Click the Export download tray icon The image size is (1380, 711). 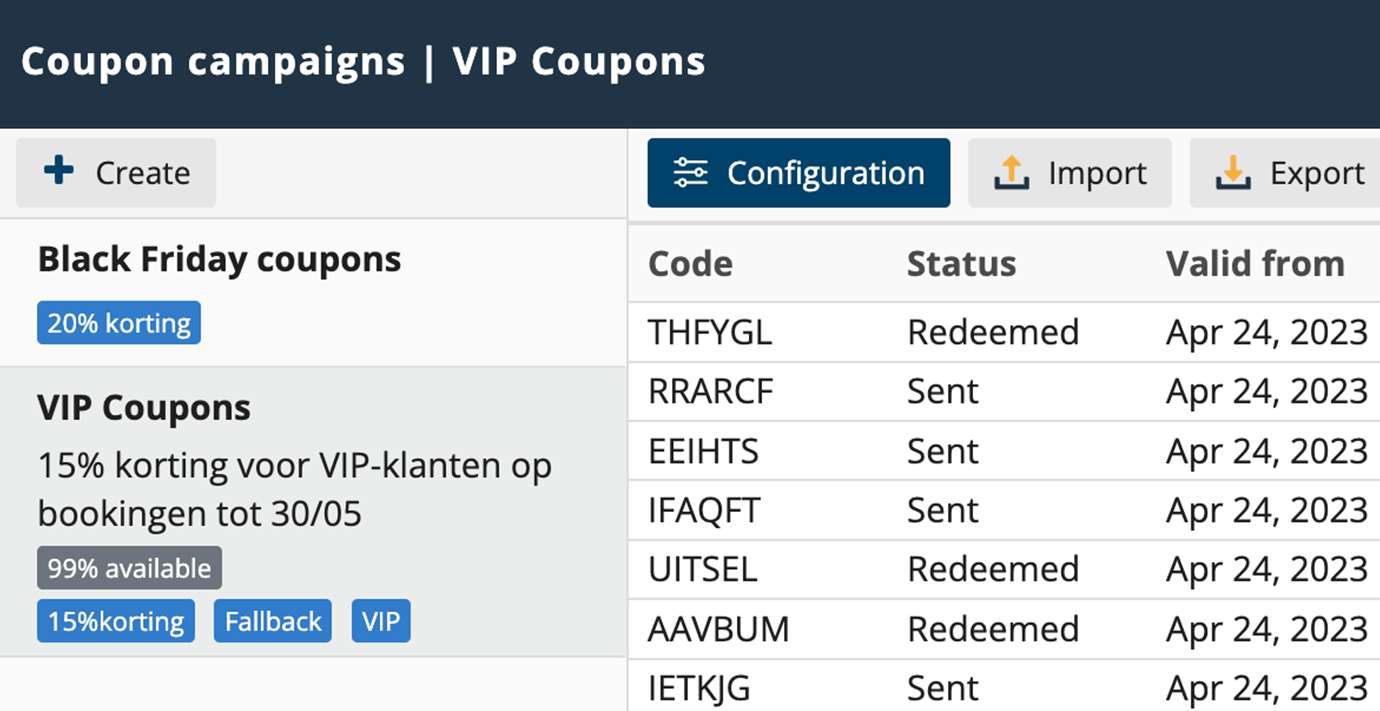(1233, 173)
